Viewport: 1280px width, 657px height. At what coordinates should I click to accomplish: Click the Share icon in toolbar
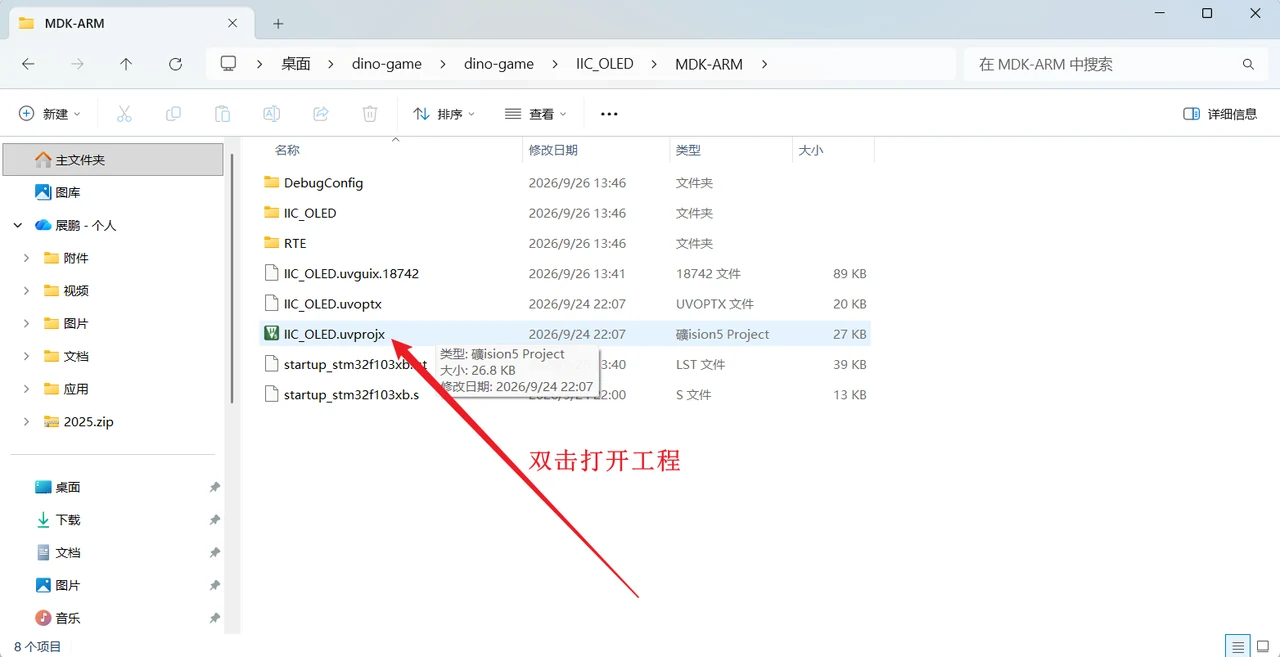tap(321, 114)
